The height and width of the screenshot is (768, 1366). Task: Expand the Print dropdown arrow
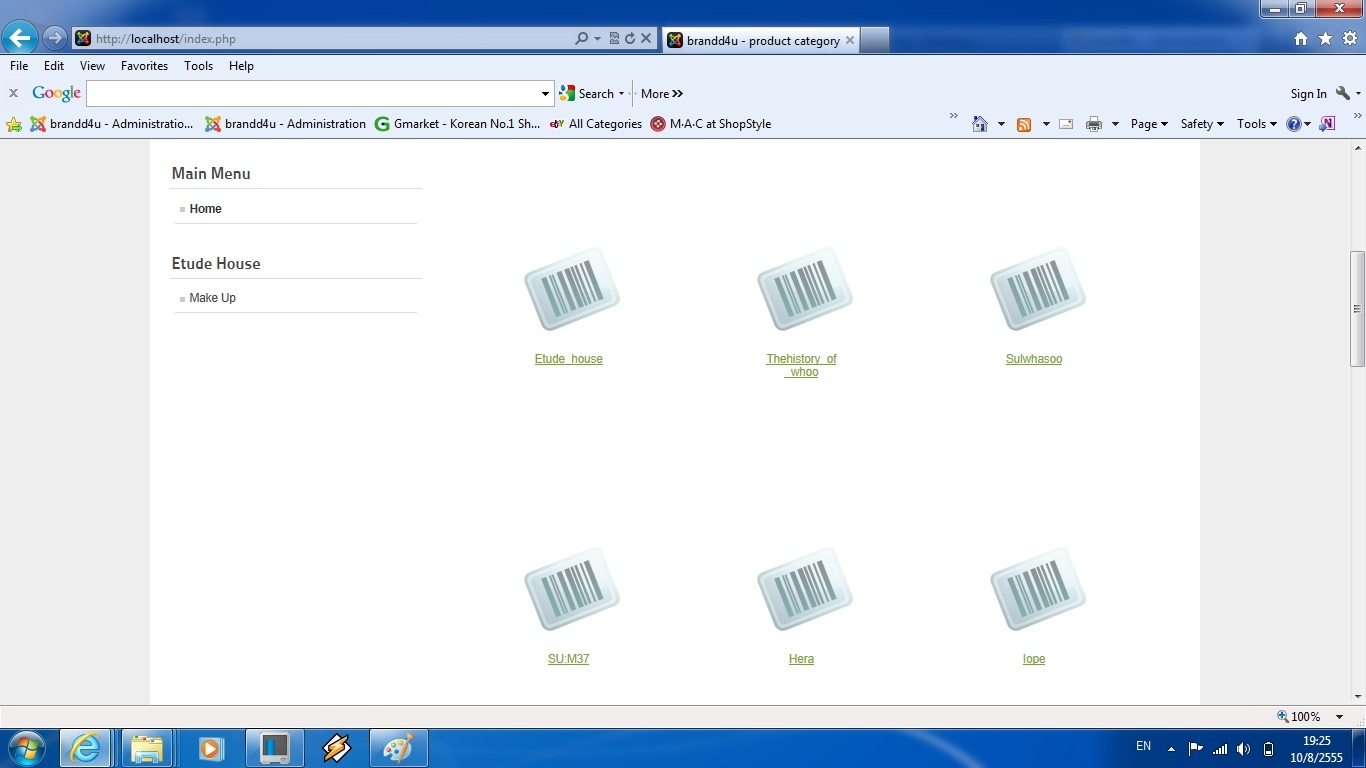(x=1115, y=124)
